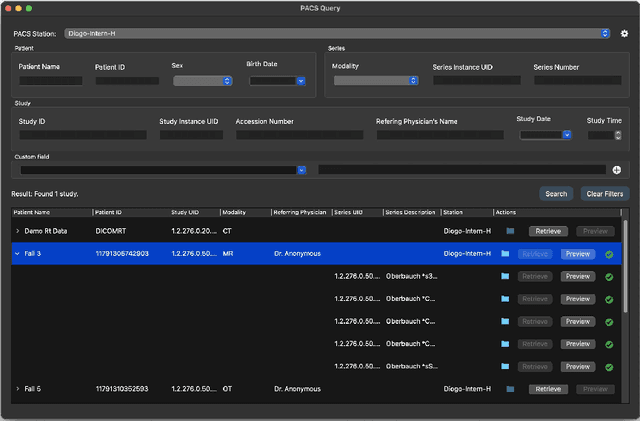Image resolution: width=640 pixels, height=421 pixels.
Task: Sort by Referring Physician column header
Action: pyautogui.click(x=301, y=212)
